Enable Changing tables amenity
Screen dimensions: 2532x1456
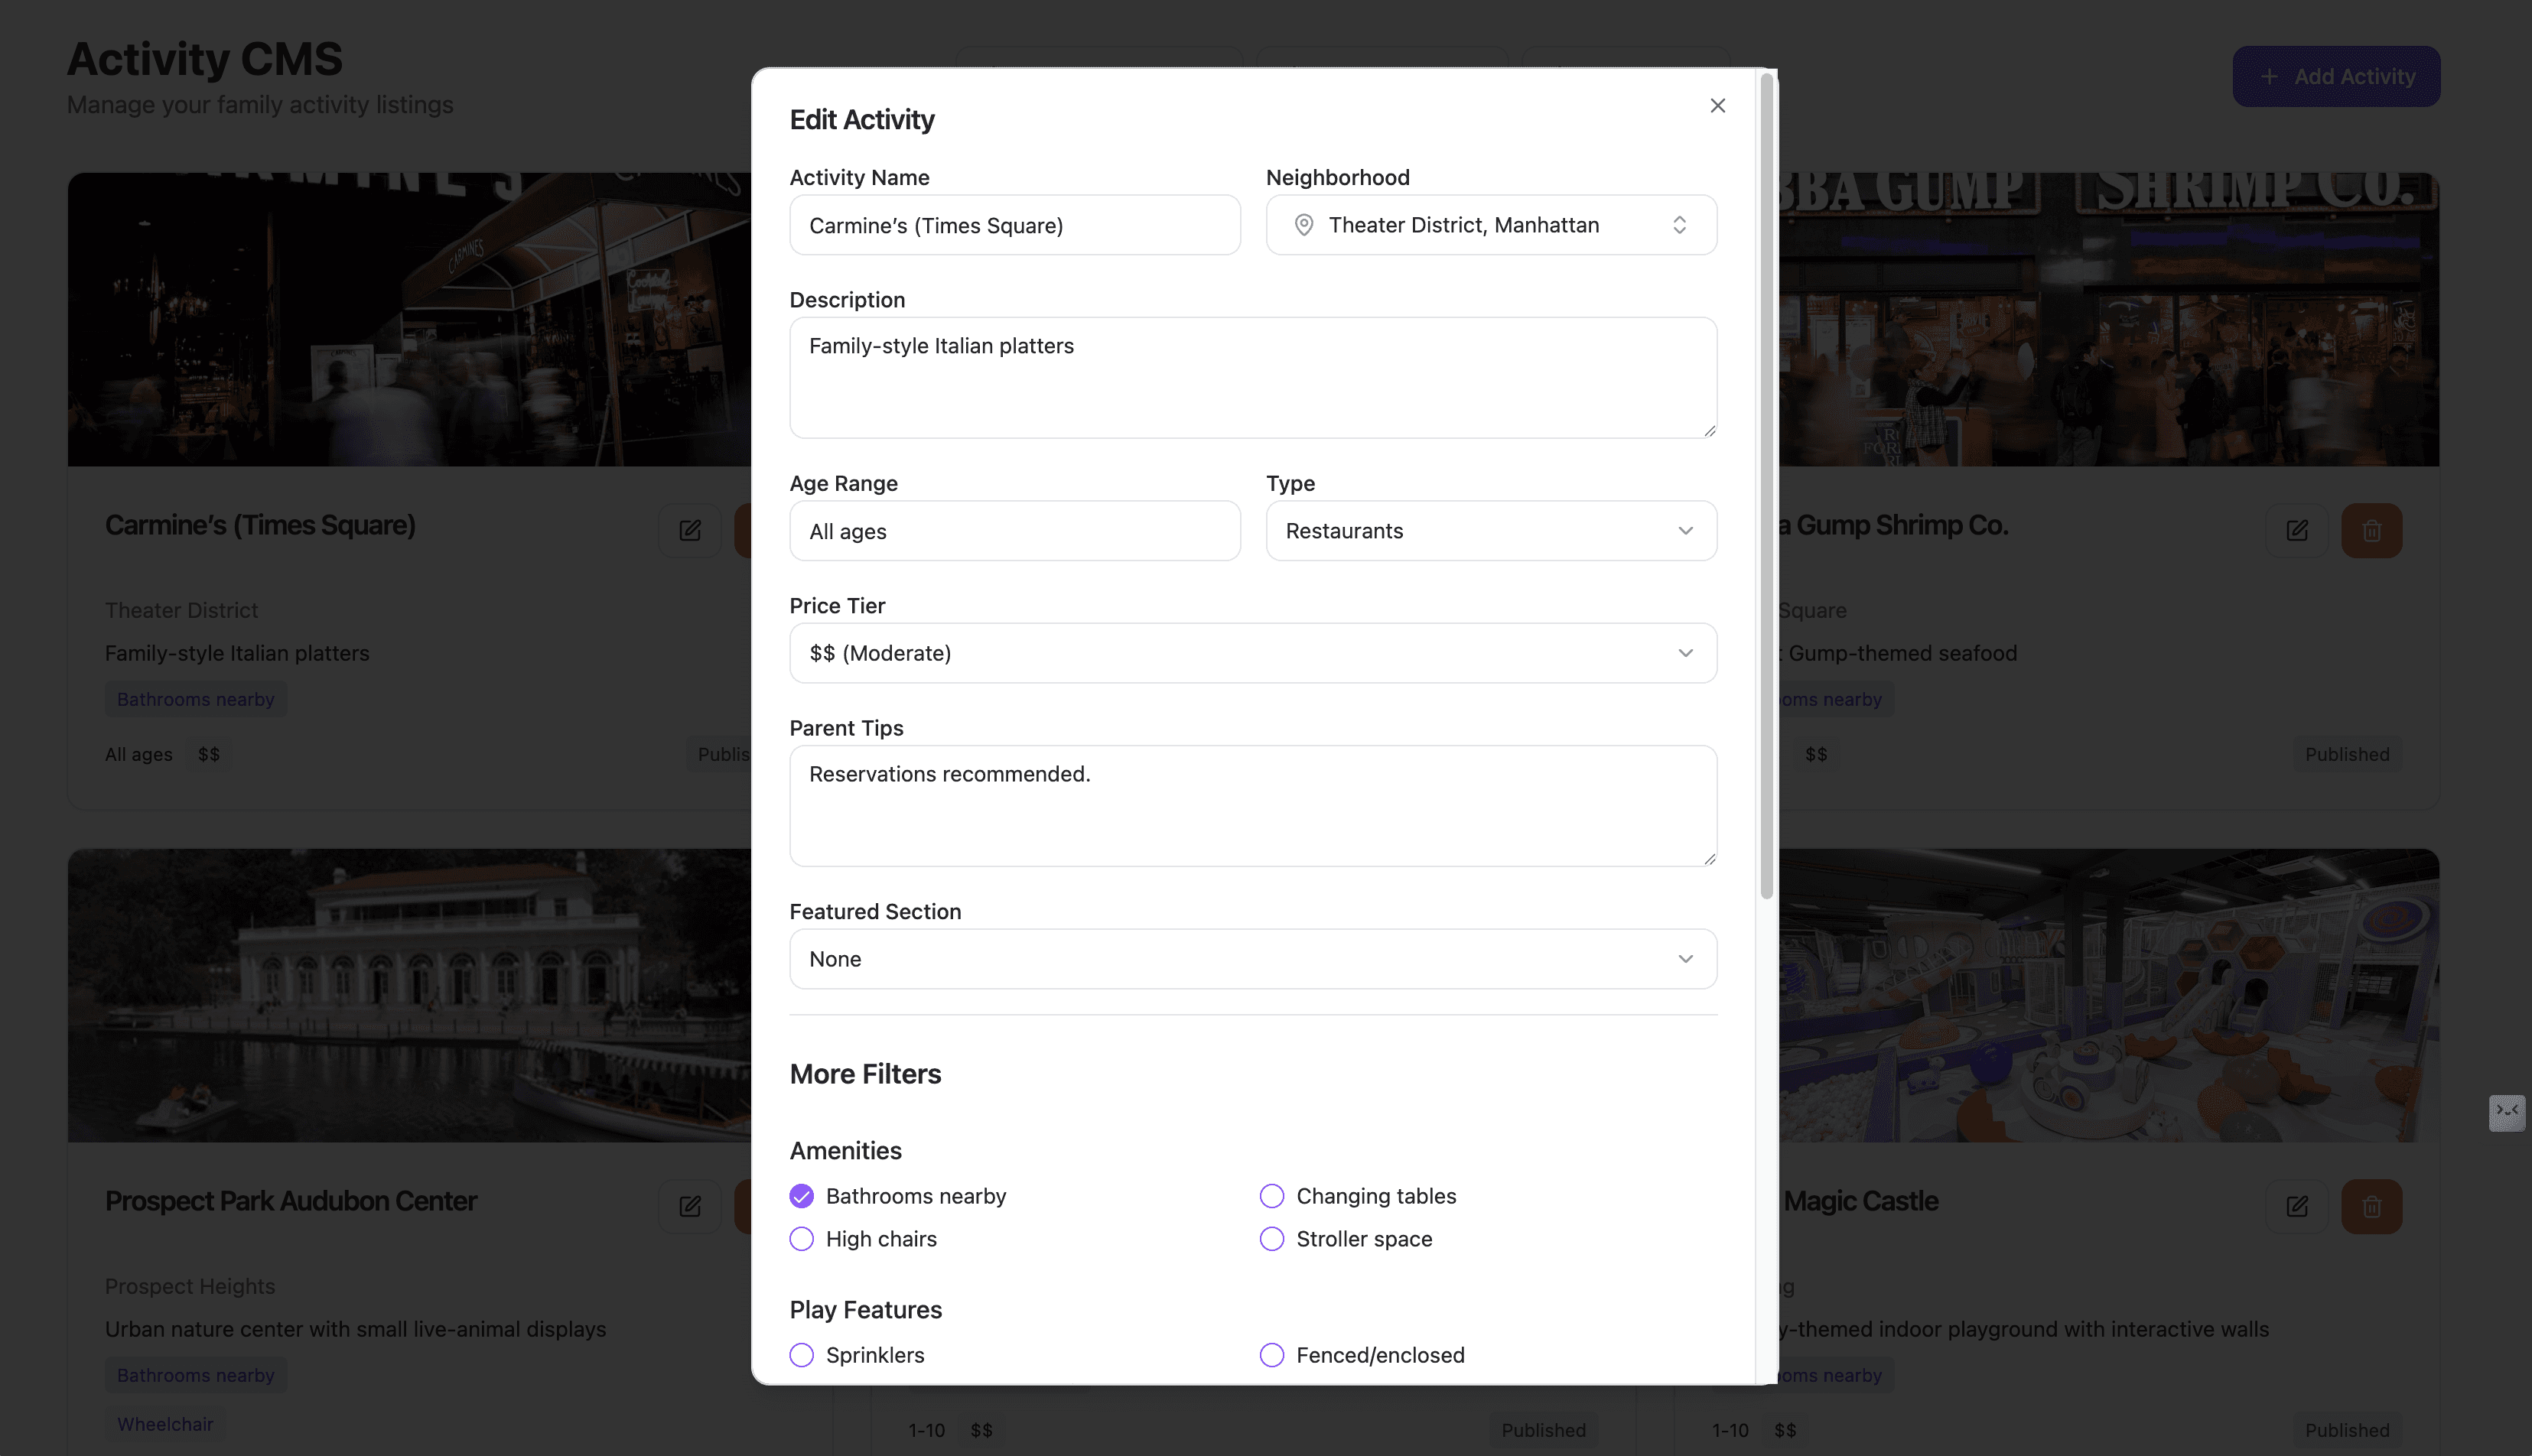click(x=1271, y=1196)
